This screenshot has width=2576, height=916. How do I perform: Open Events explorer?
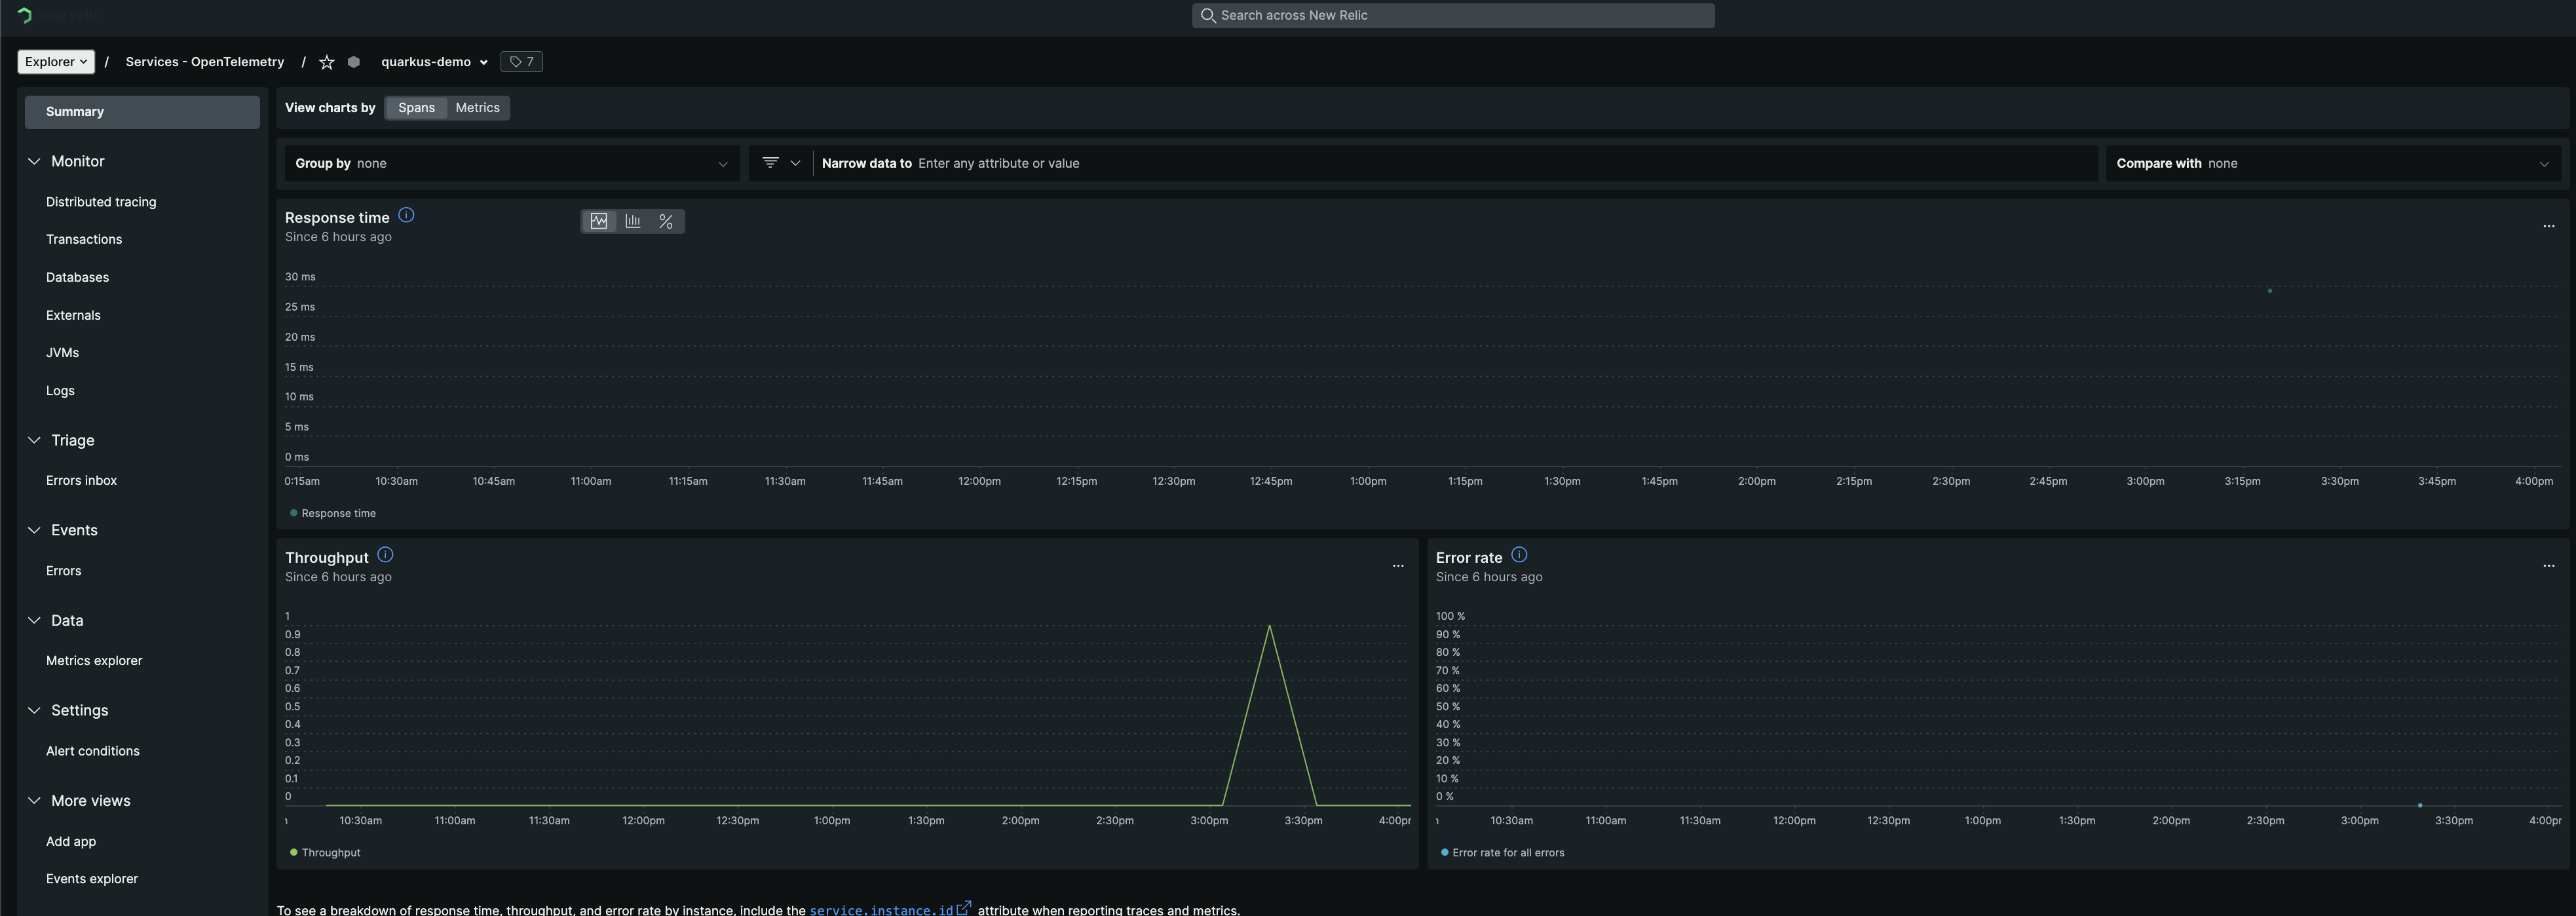92,879
